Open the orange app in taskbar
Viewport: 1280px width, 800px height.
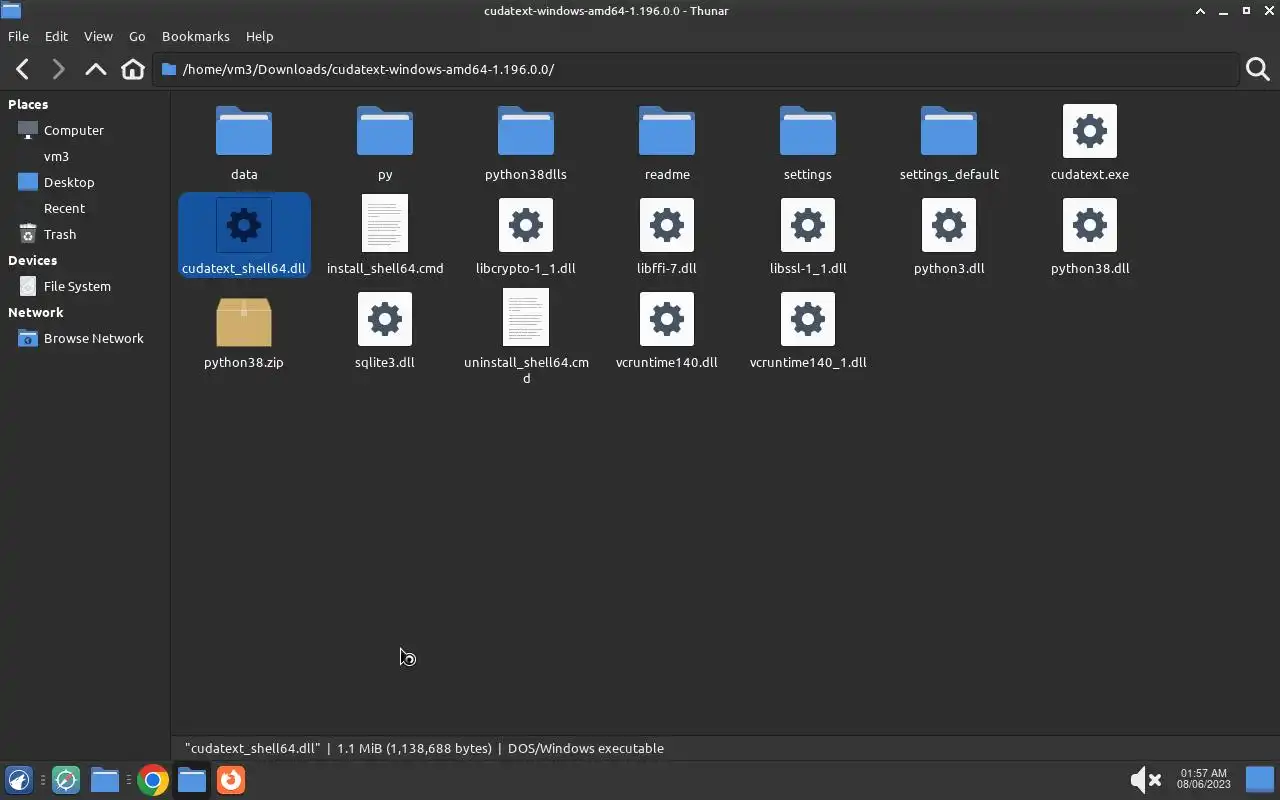click(x=231, y=780)
